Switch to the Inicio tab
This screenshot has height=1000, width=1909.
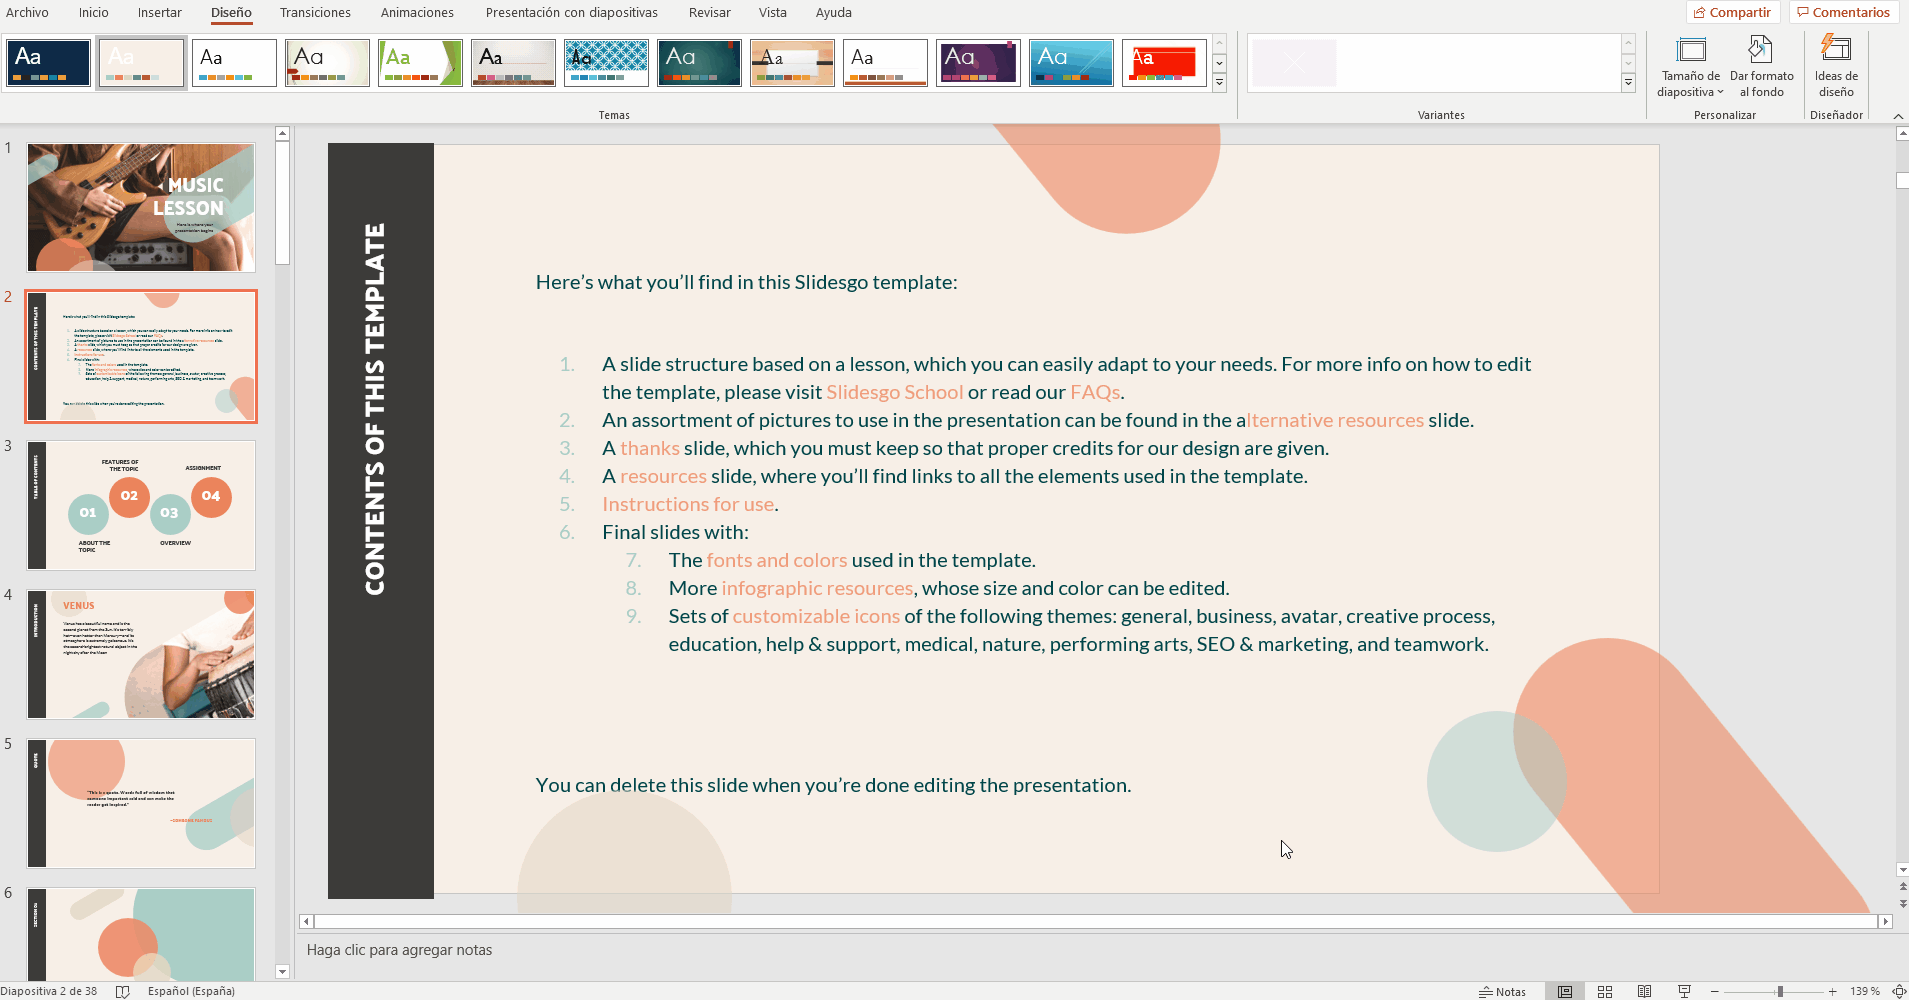(94, 12)
